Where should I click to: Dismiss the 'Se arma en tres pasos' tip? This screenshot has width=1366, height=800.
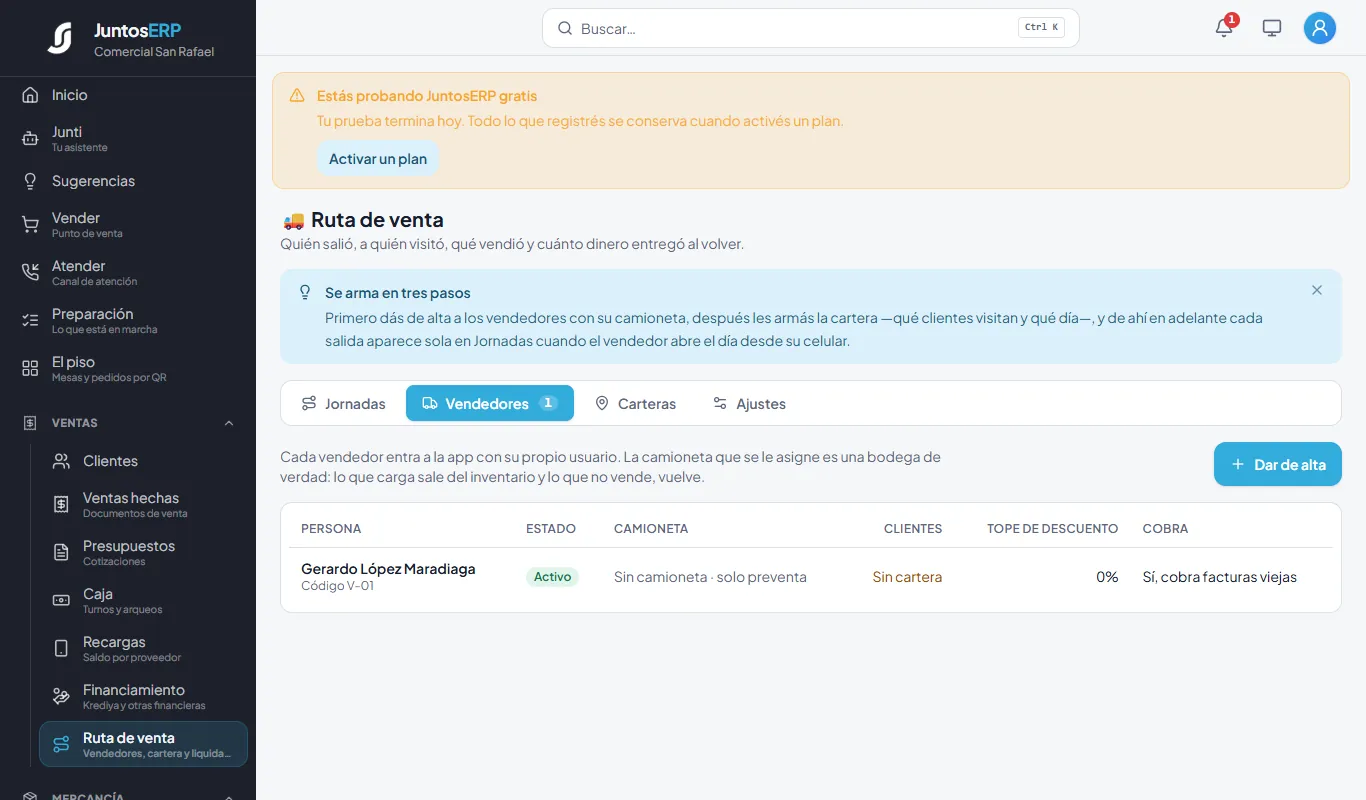[x=1317, y=290]
